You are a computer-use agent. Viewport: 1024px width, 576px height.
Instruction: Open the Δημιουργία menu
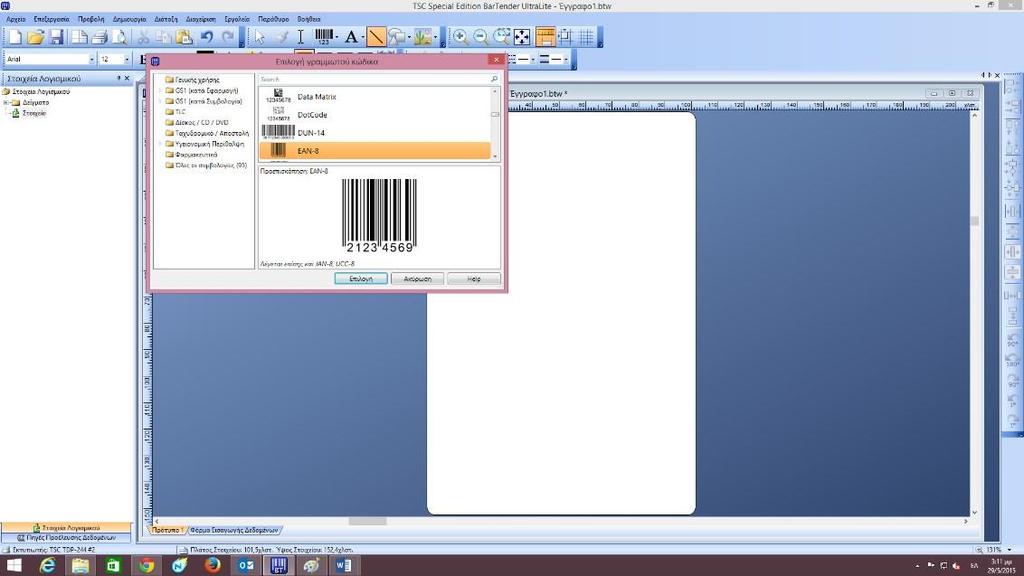point(129,19)
